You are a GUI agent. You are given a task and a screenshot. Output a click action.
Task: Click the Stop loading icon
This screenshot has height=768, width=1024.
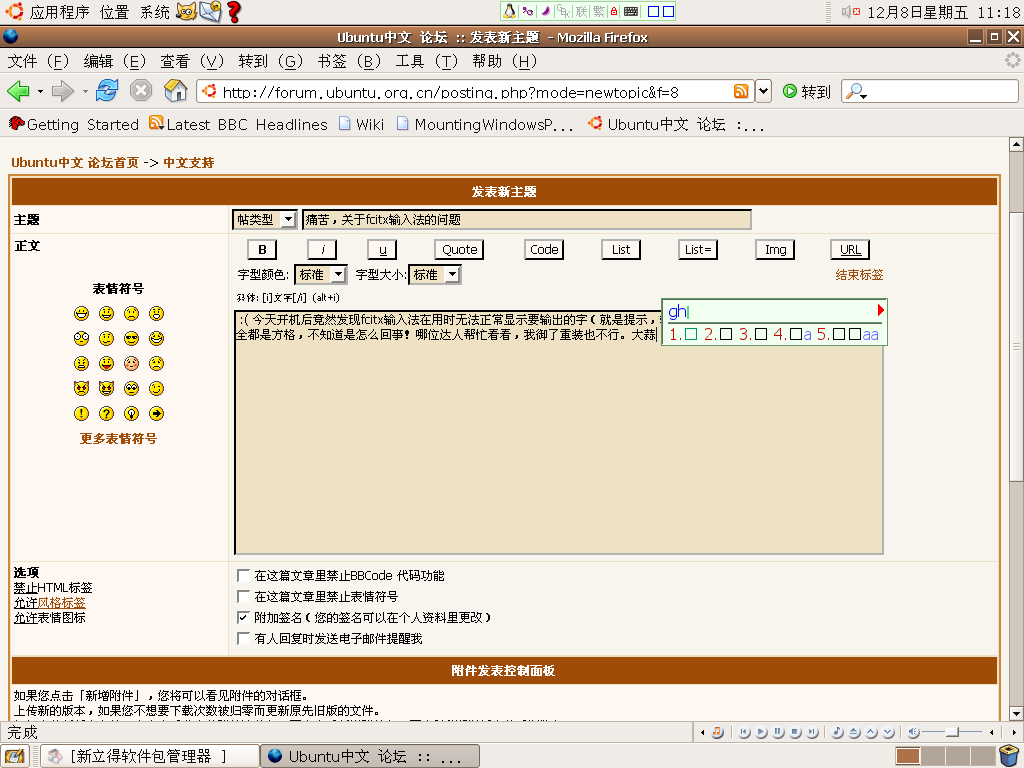140,91
